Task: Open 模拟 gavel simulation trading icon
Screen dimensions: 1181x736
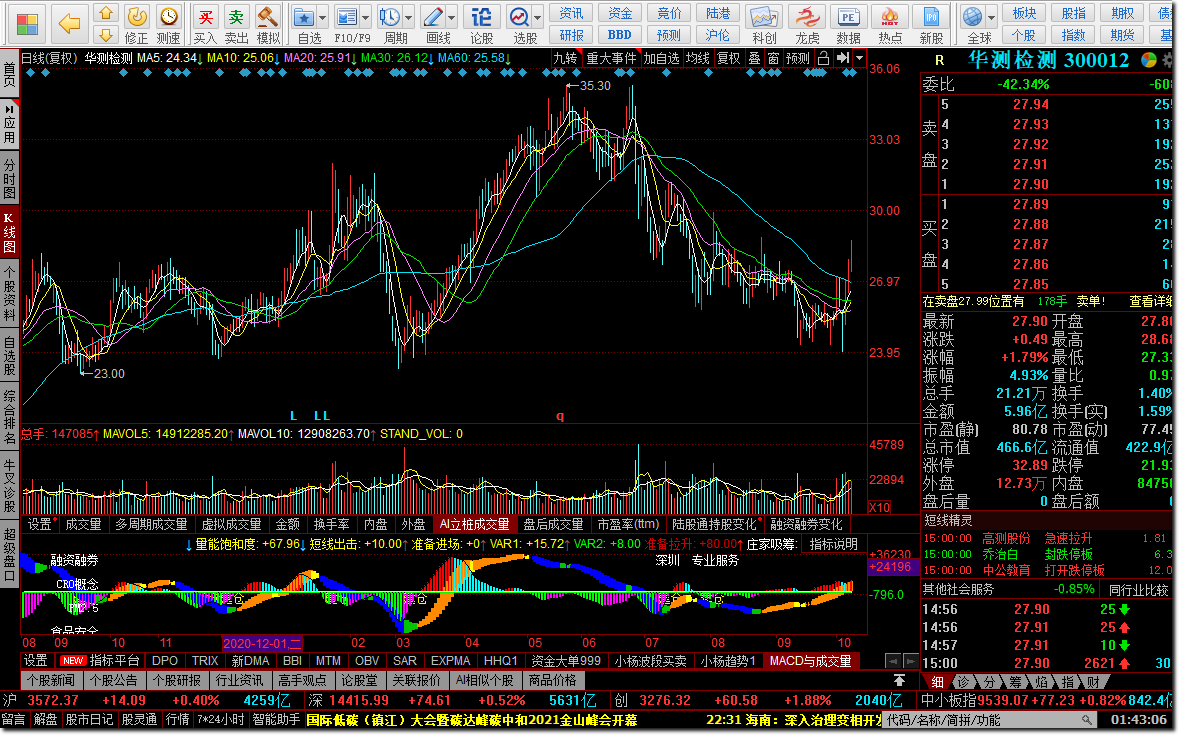Action: click(267, 17)
